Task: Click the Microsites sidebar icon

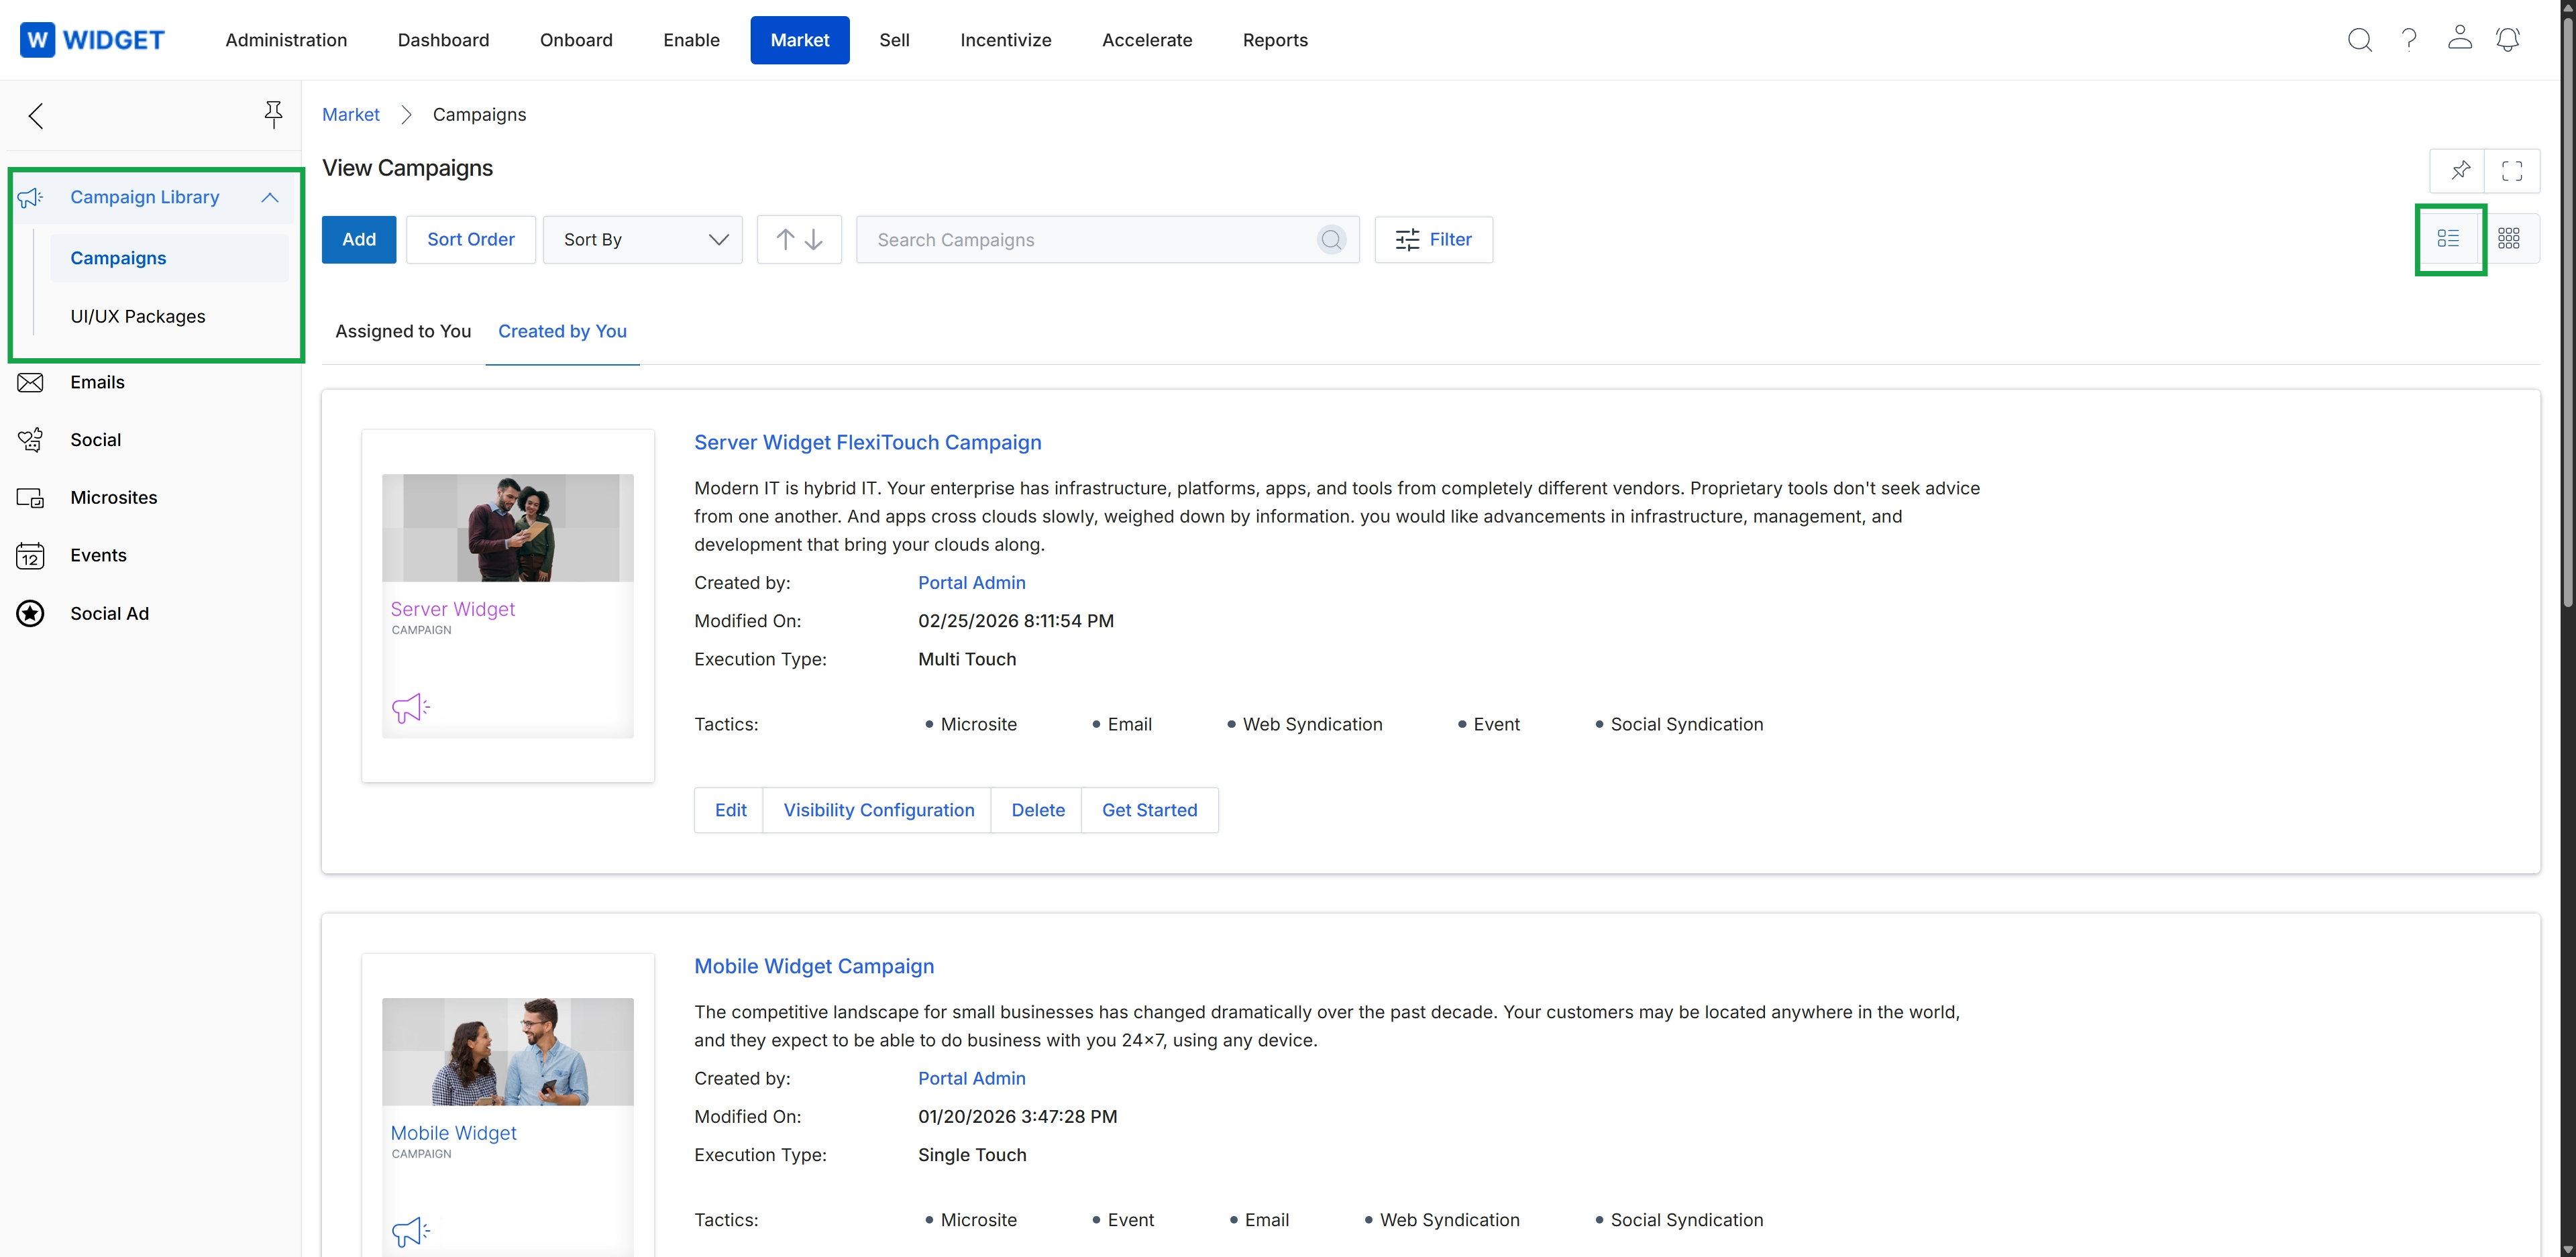Action: (30, 498)
